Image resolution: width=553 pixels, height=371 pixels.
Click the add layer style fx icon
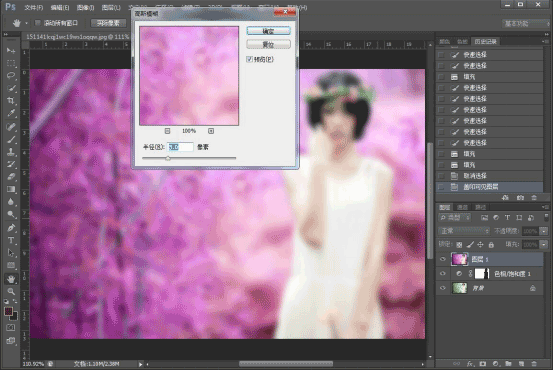[x=470, y=364]
